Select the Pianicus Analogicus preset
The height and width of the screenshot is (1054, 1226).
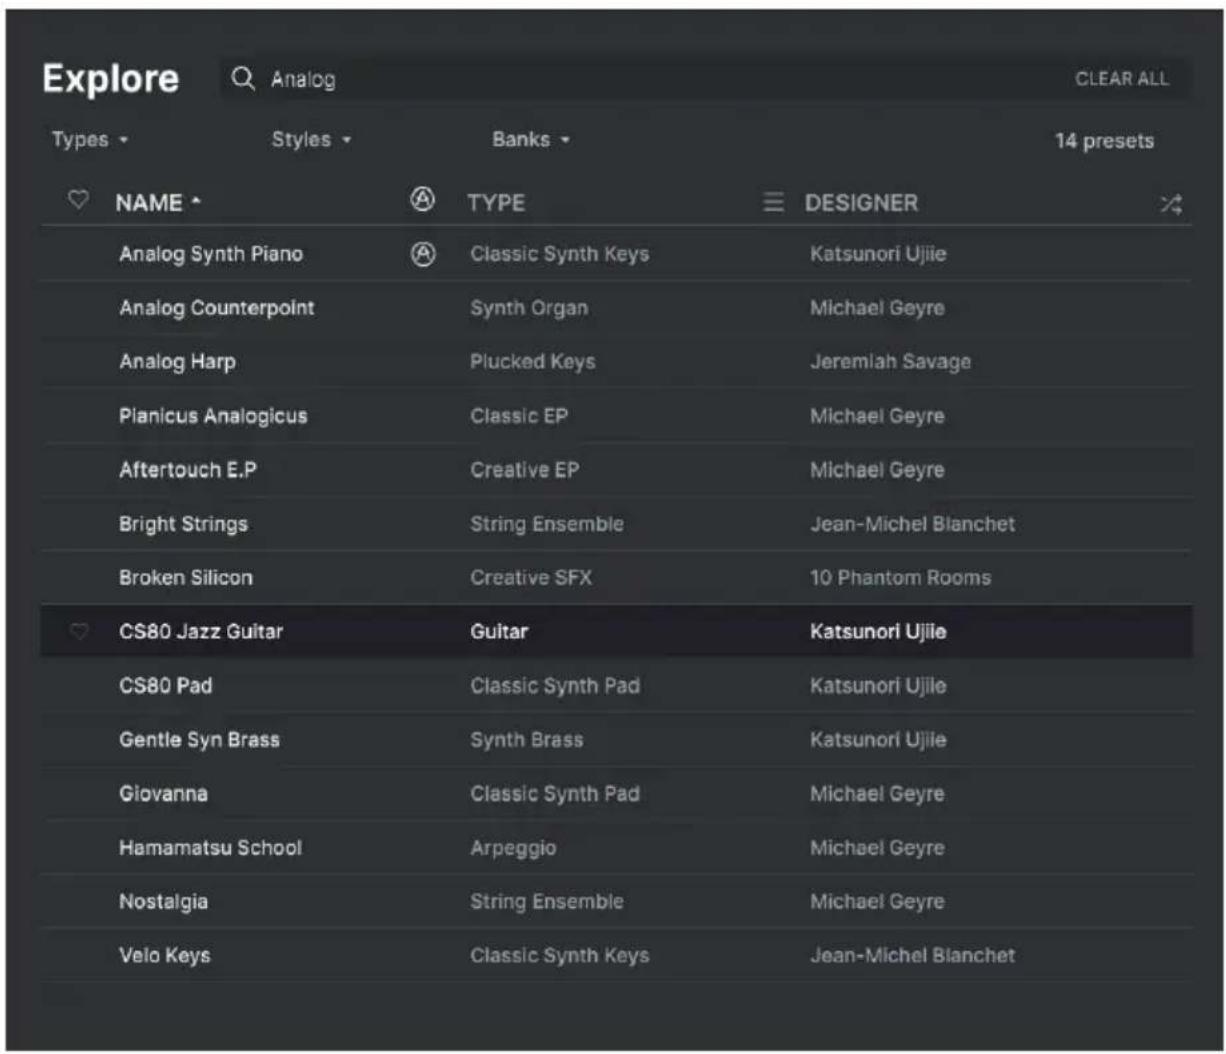(616, 416)
